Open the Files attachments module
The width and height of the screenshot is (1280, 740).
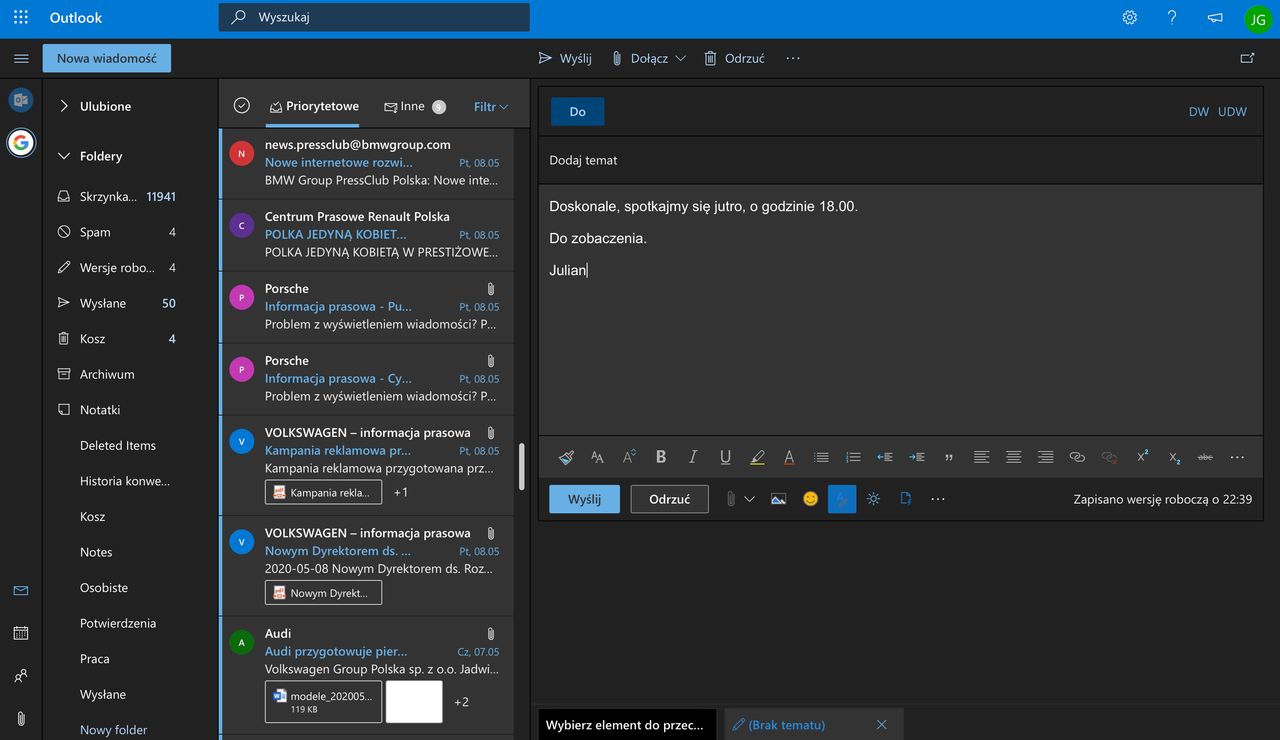tap(21, 718)
